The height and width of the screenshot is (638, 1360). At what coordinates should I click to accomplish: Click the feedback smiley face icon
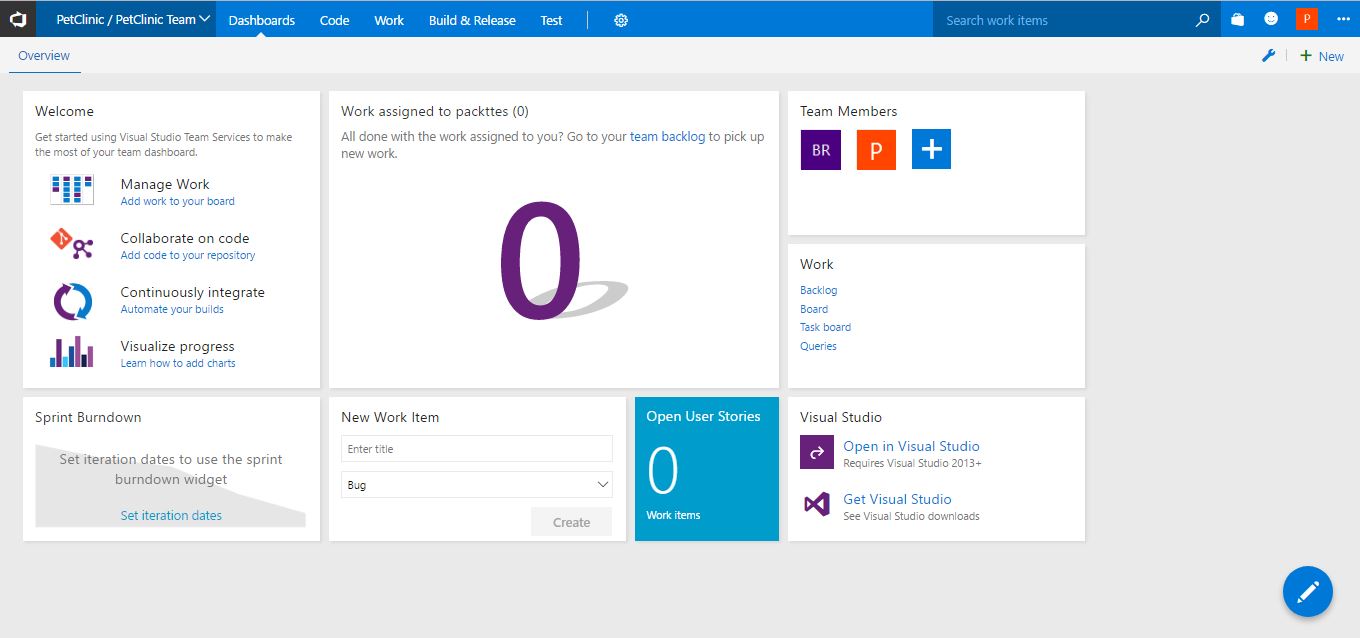click(x=1271, y=19)
